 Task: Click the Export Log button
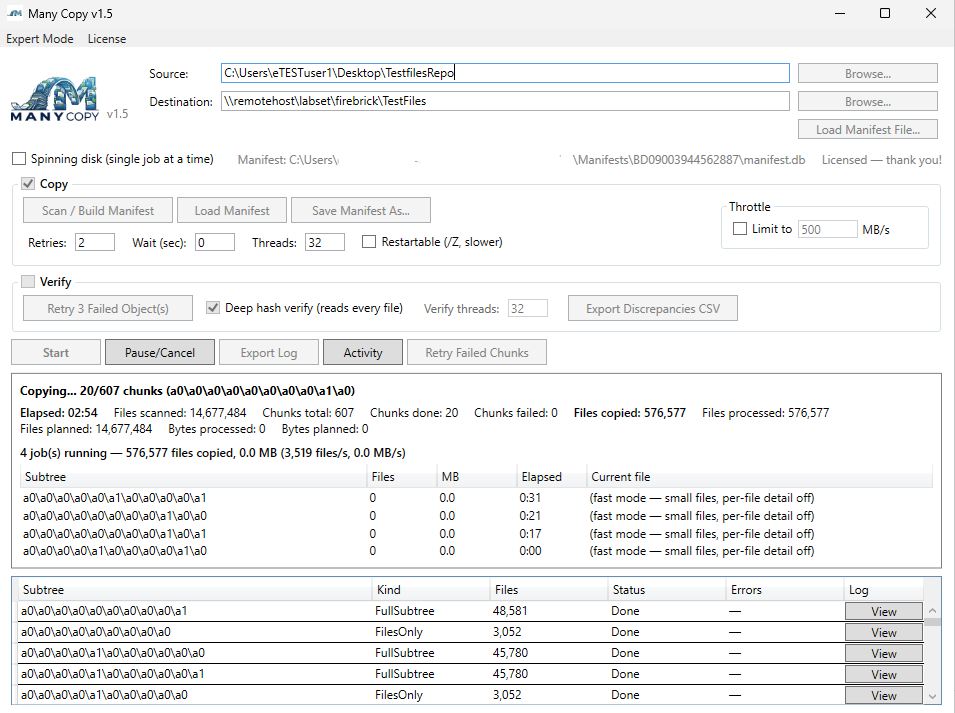[269, 353]
